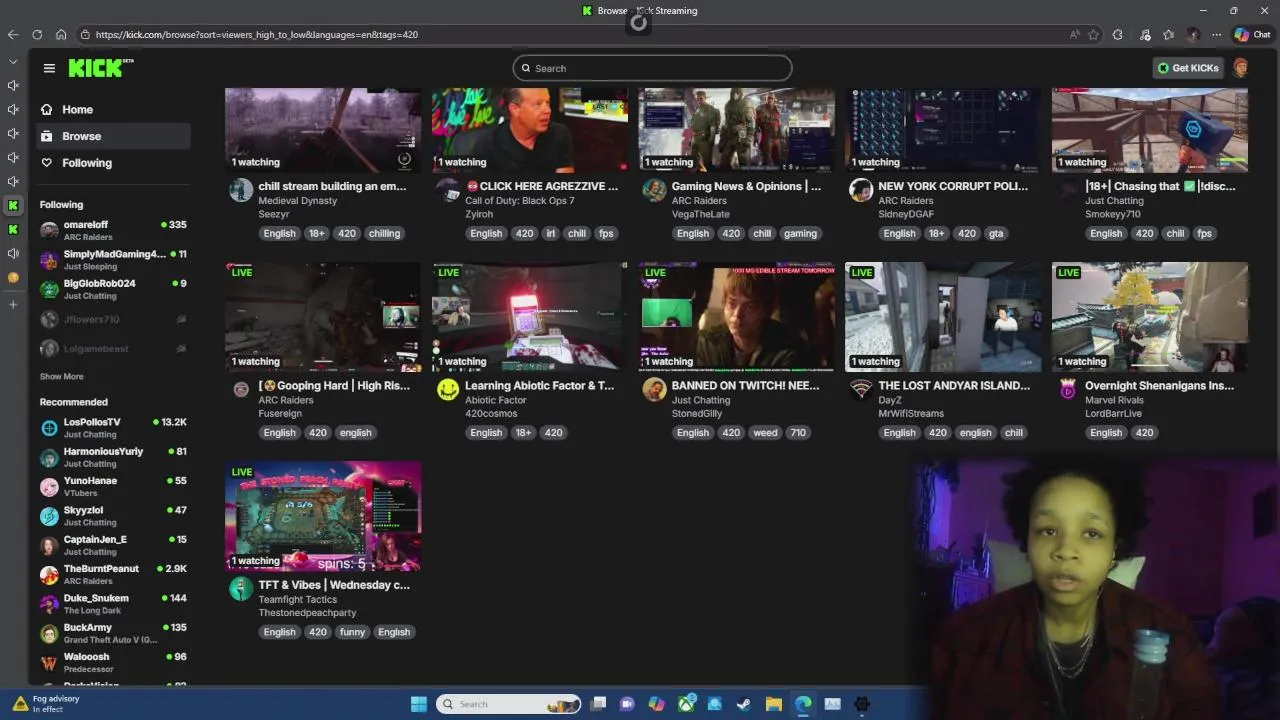Click the address bar URL
Screen dimensions: 1280x720
point(257,35)
